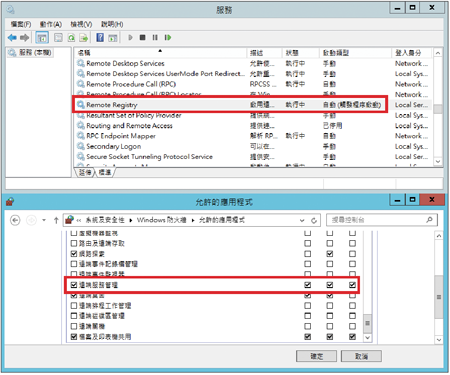Open the 系統及安全性 breadcrumb link

click(x=105, y=220)
